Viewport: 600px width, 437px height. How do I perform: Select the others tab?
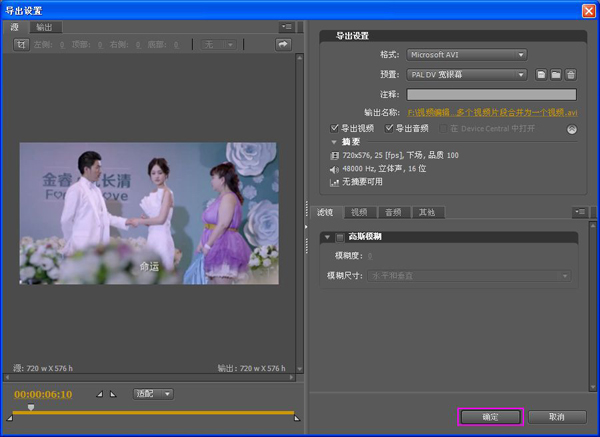coord(427,212)
